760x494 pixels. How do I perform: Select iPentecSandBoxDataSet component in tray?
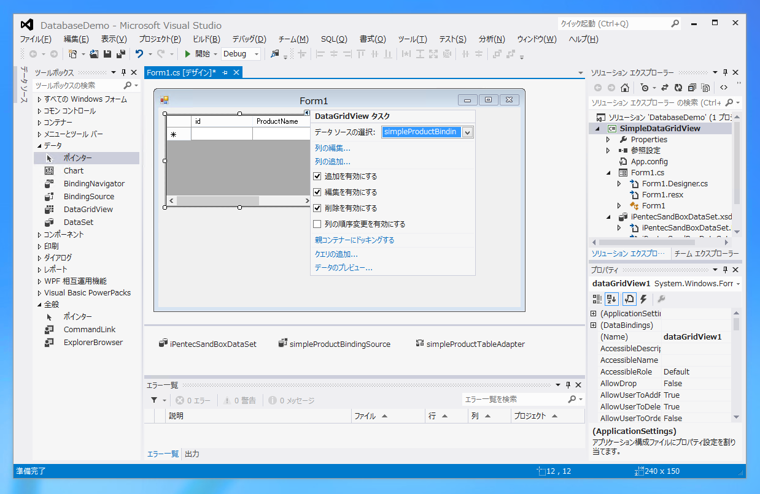coord(207,344)
